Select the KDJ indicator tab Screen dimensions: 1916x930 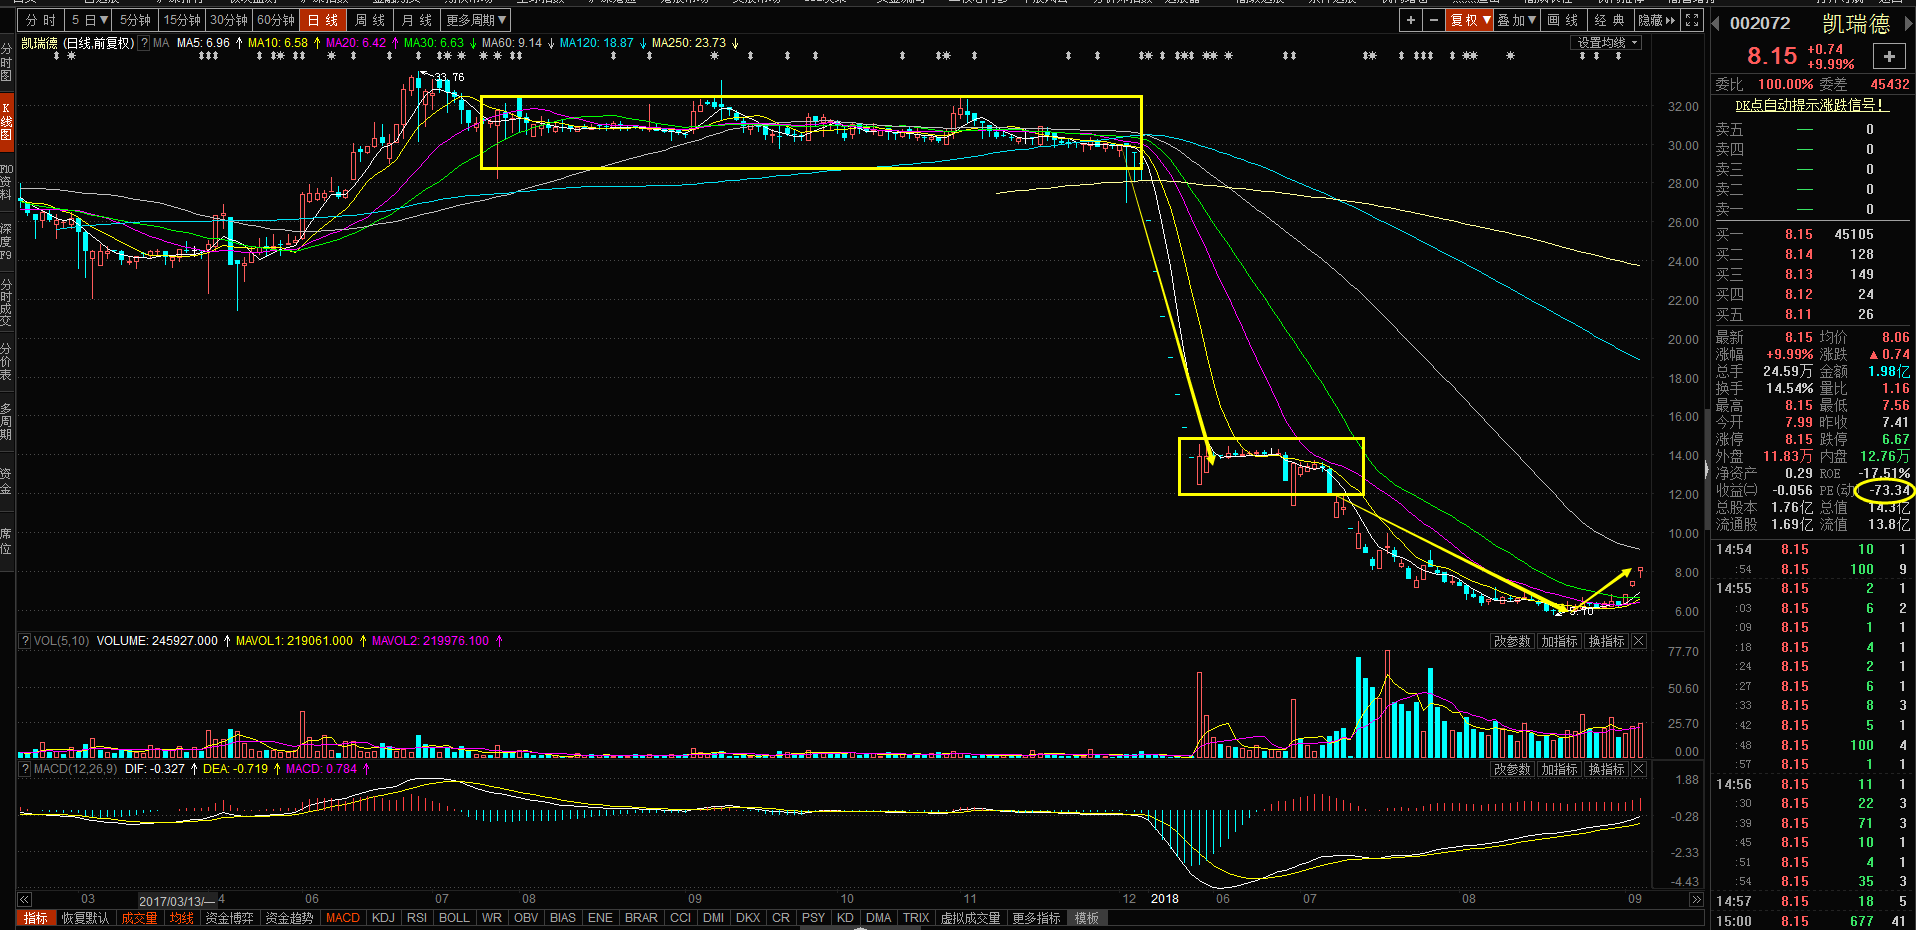click(383, 918)
